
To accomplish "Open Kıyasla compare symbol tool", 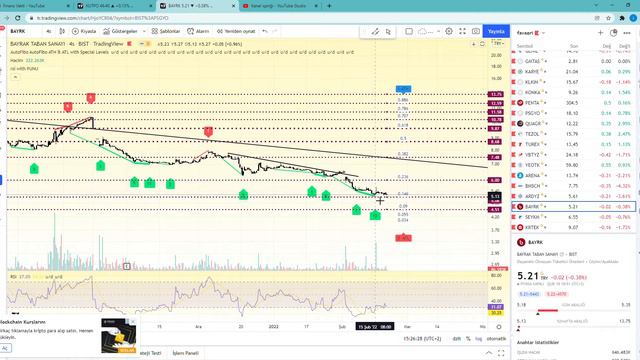I will point(84,31).
